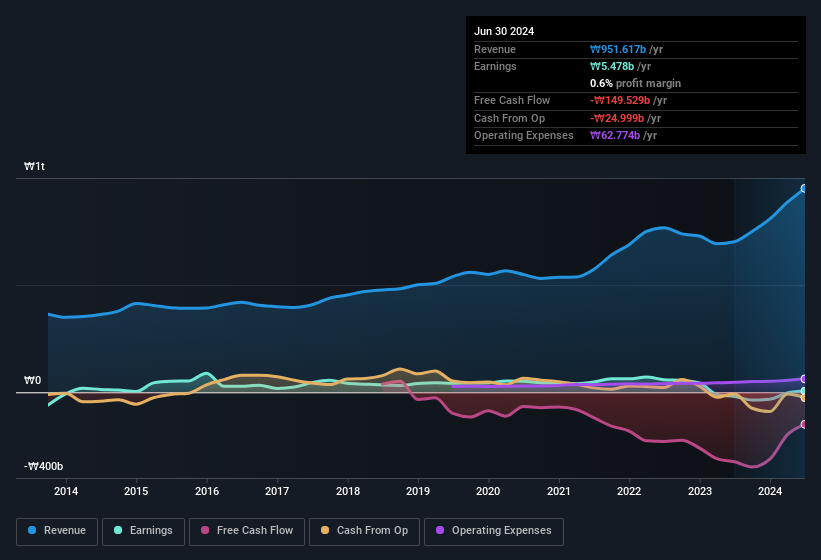Click the 2022 x-axis label
Image resolution: width=821 pixels, height=560 pixels.
(629, 491)
